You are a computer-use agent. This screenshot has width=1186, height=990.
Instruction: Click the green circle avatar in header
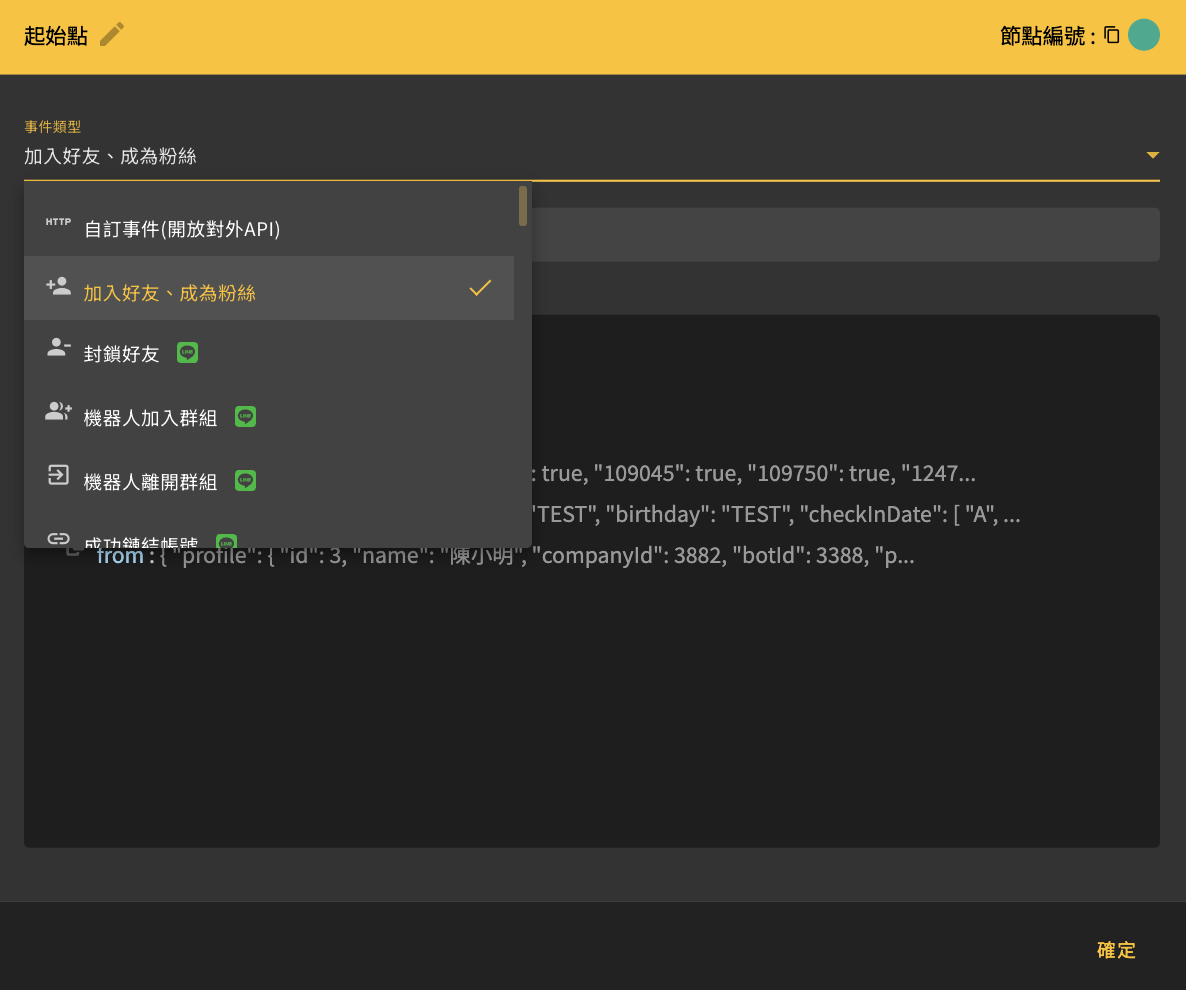tap(1144, 35)
